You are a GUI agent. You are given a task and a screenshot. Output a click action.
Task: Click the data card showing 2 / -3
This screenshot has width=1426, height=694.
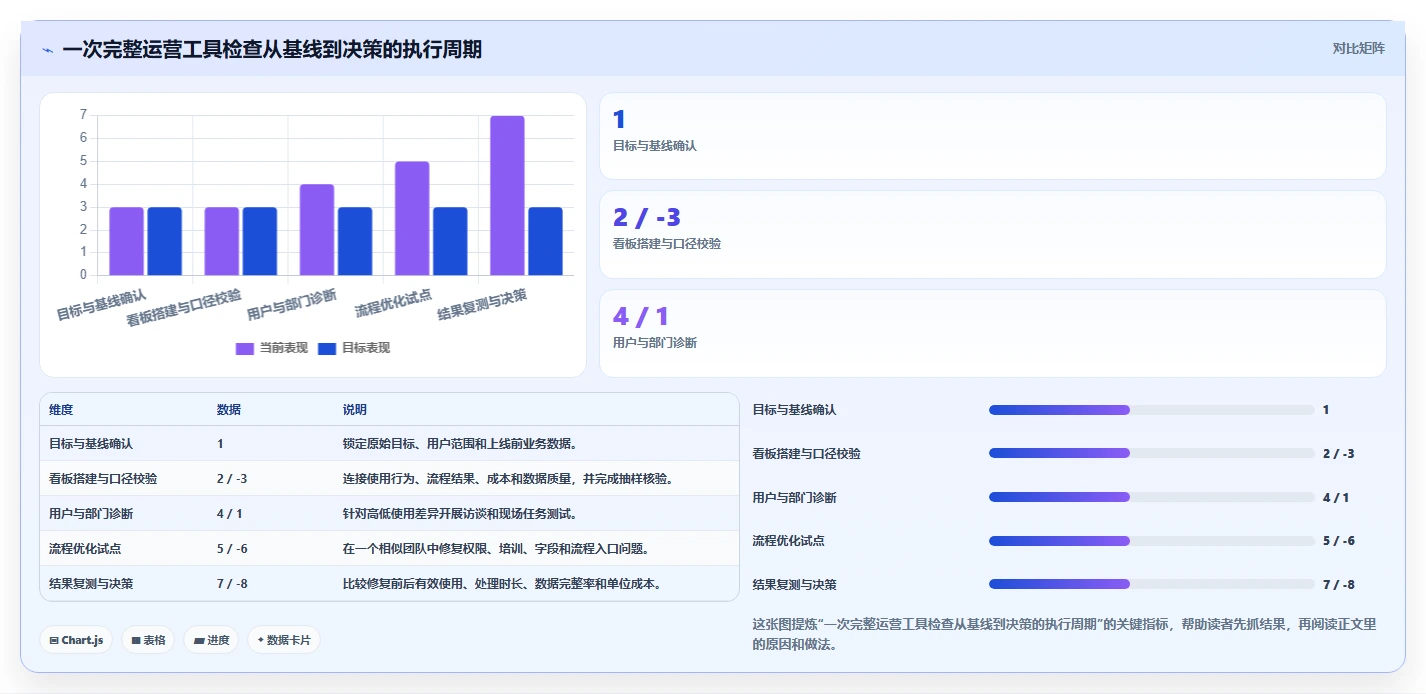(x=992, y=234)
